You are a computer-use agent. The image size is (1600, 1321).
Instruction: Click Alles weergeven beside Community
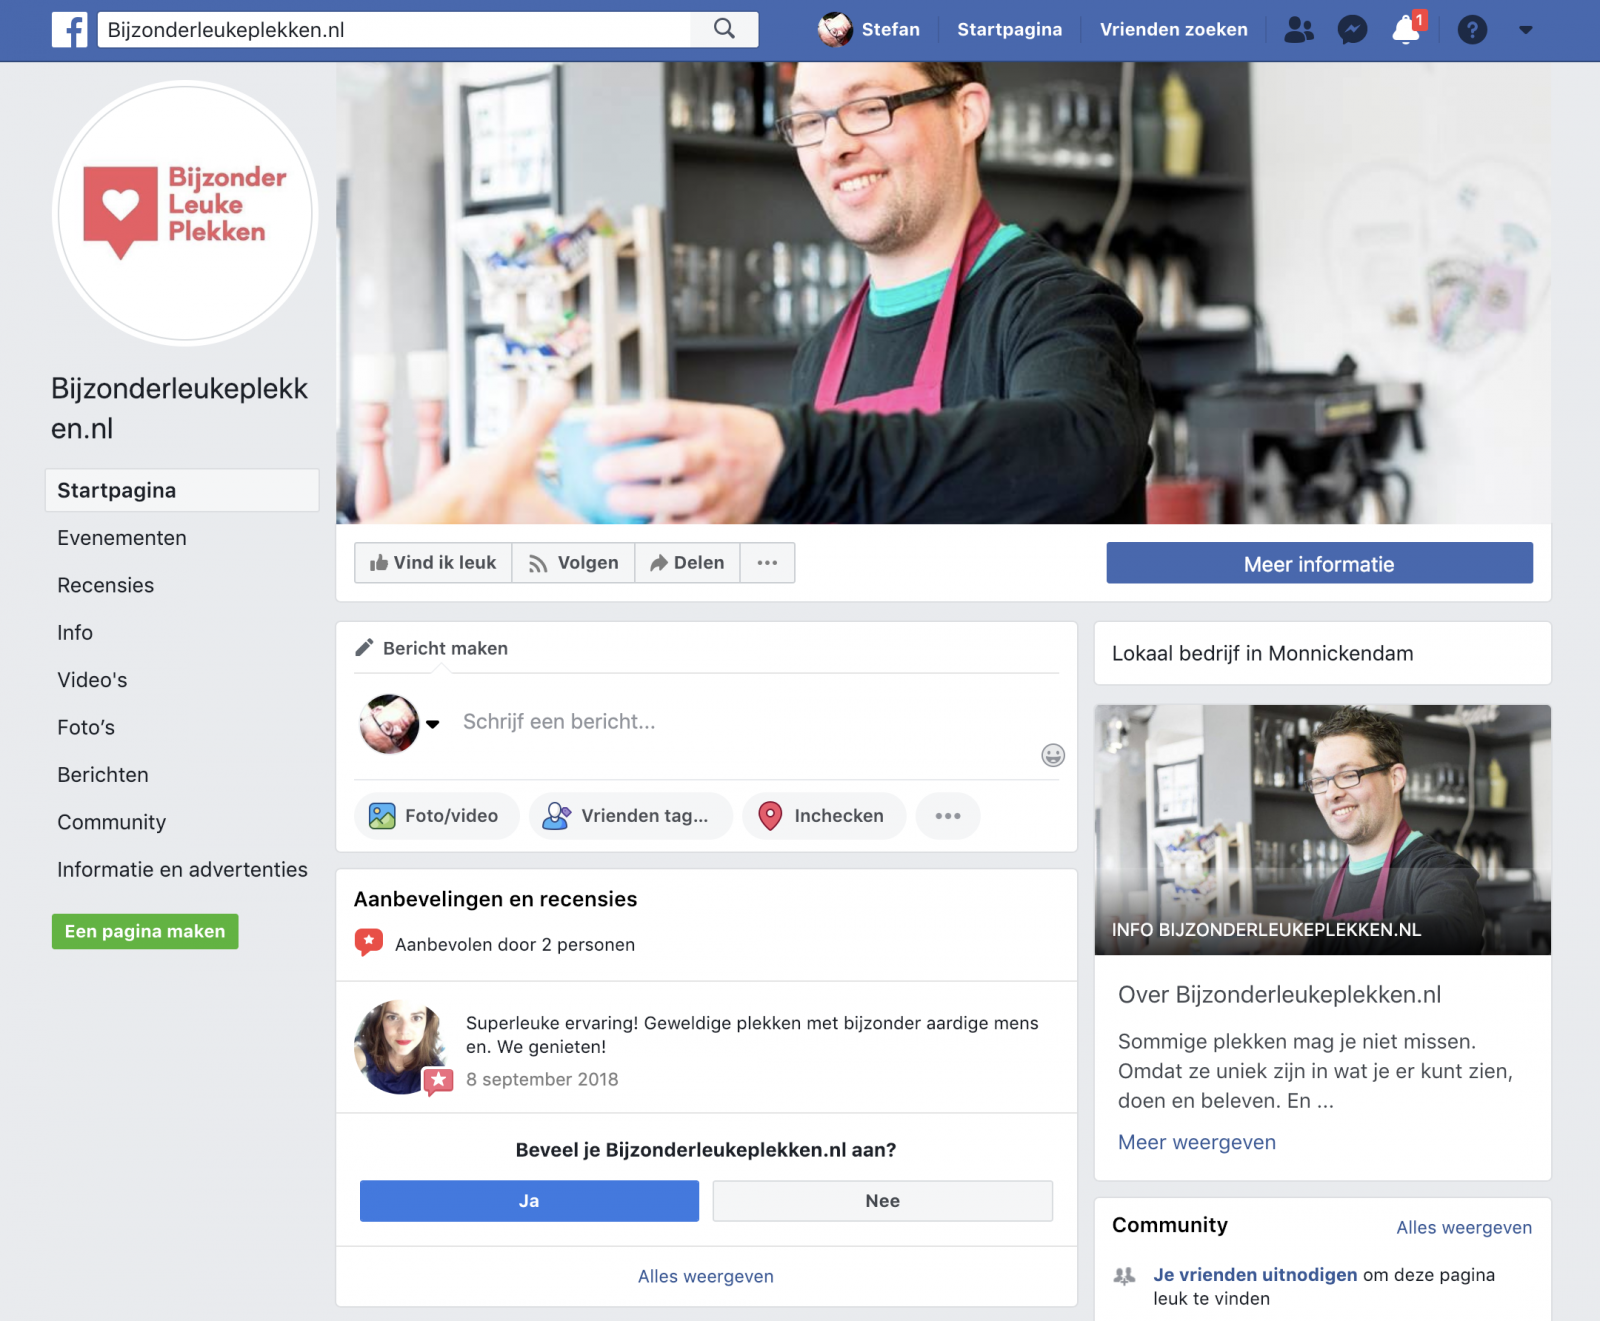(1464, 1227)
